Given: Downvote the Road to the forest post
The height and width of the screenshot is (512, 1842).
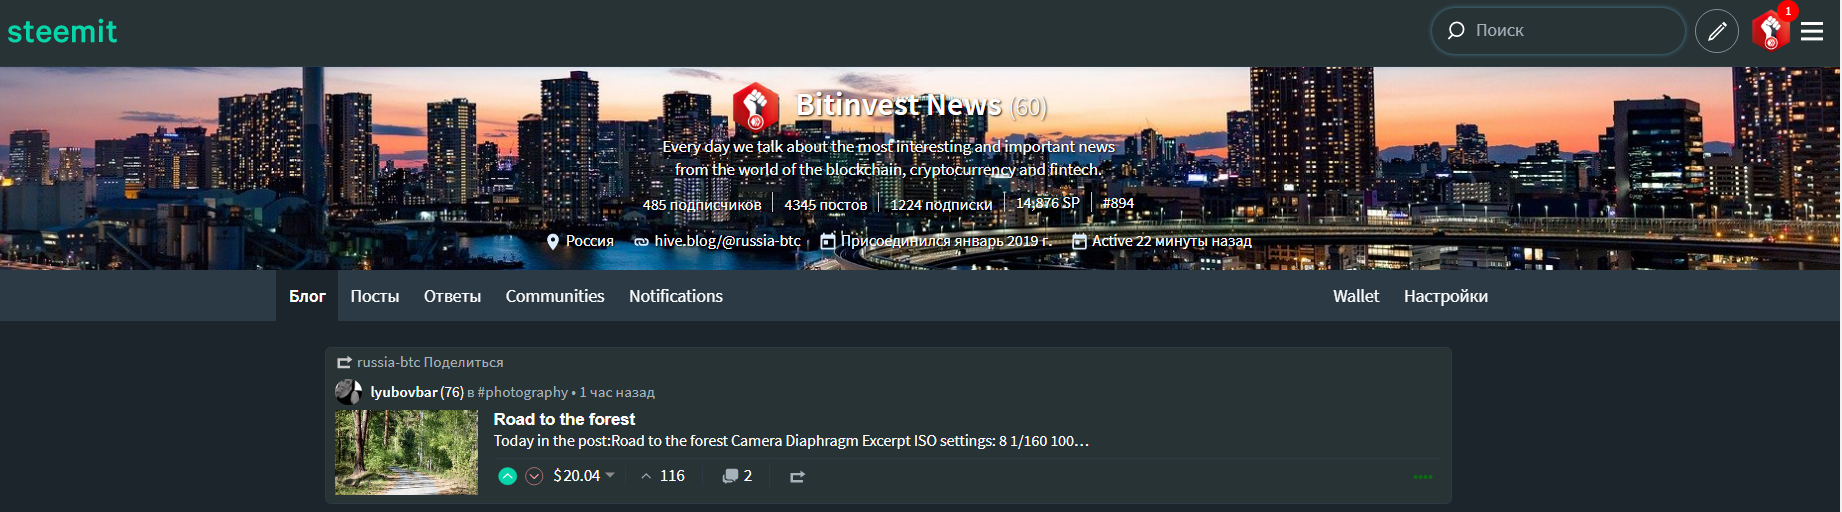Looking at the screenshot, I should tap(535, 476).
